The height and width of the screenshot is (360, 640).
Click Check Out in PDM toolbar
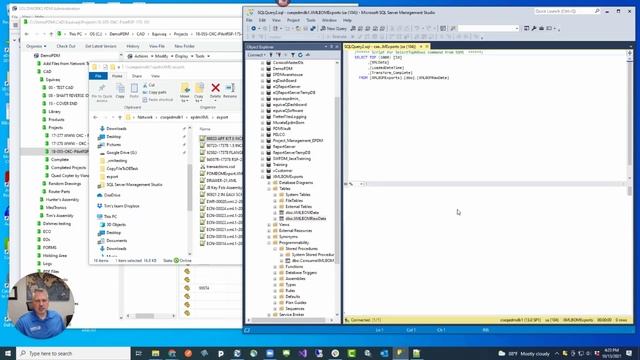click(x=66, y=46)
